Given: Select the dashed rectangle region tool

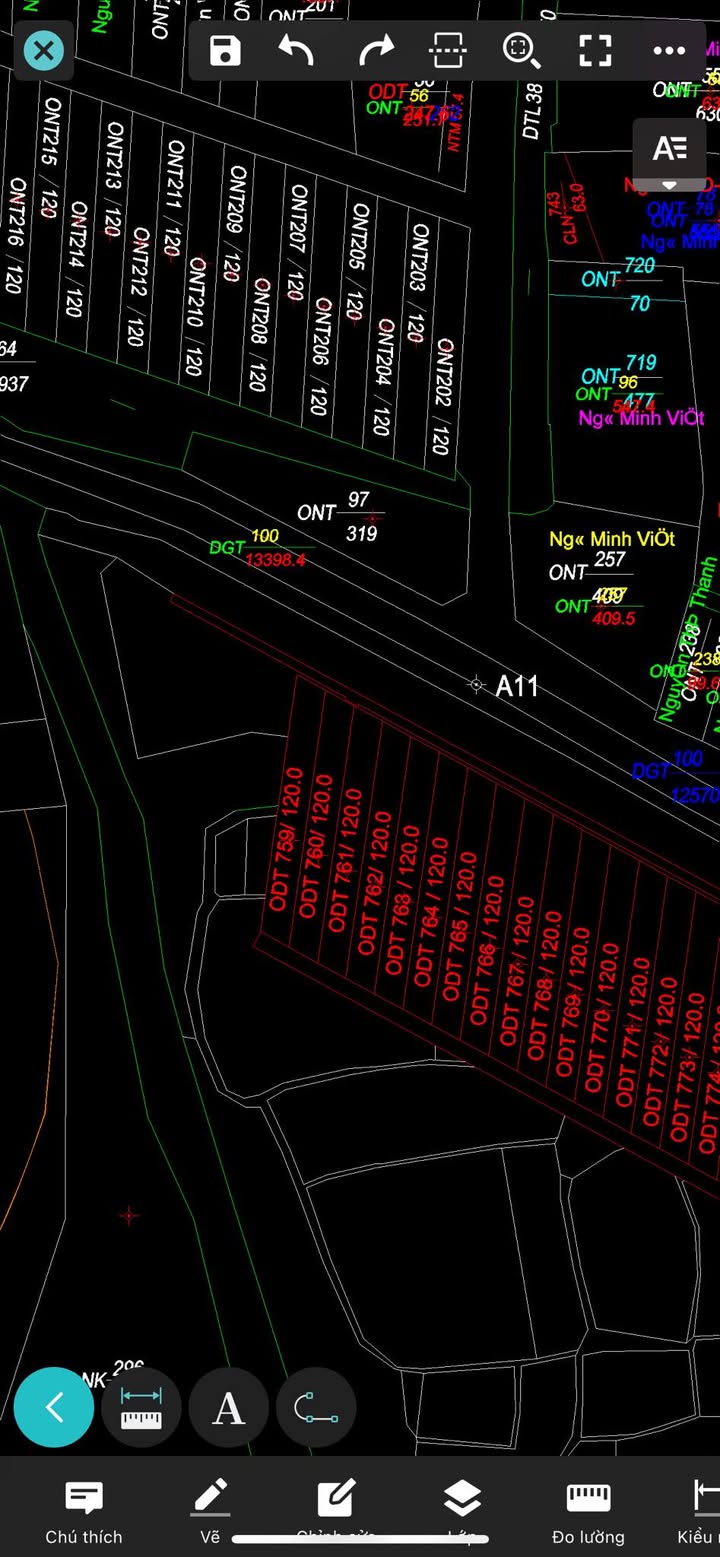Looking at the screenshot, I should (448, 50).
